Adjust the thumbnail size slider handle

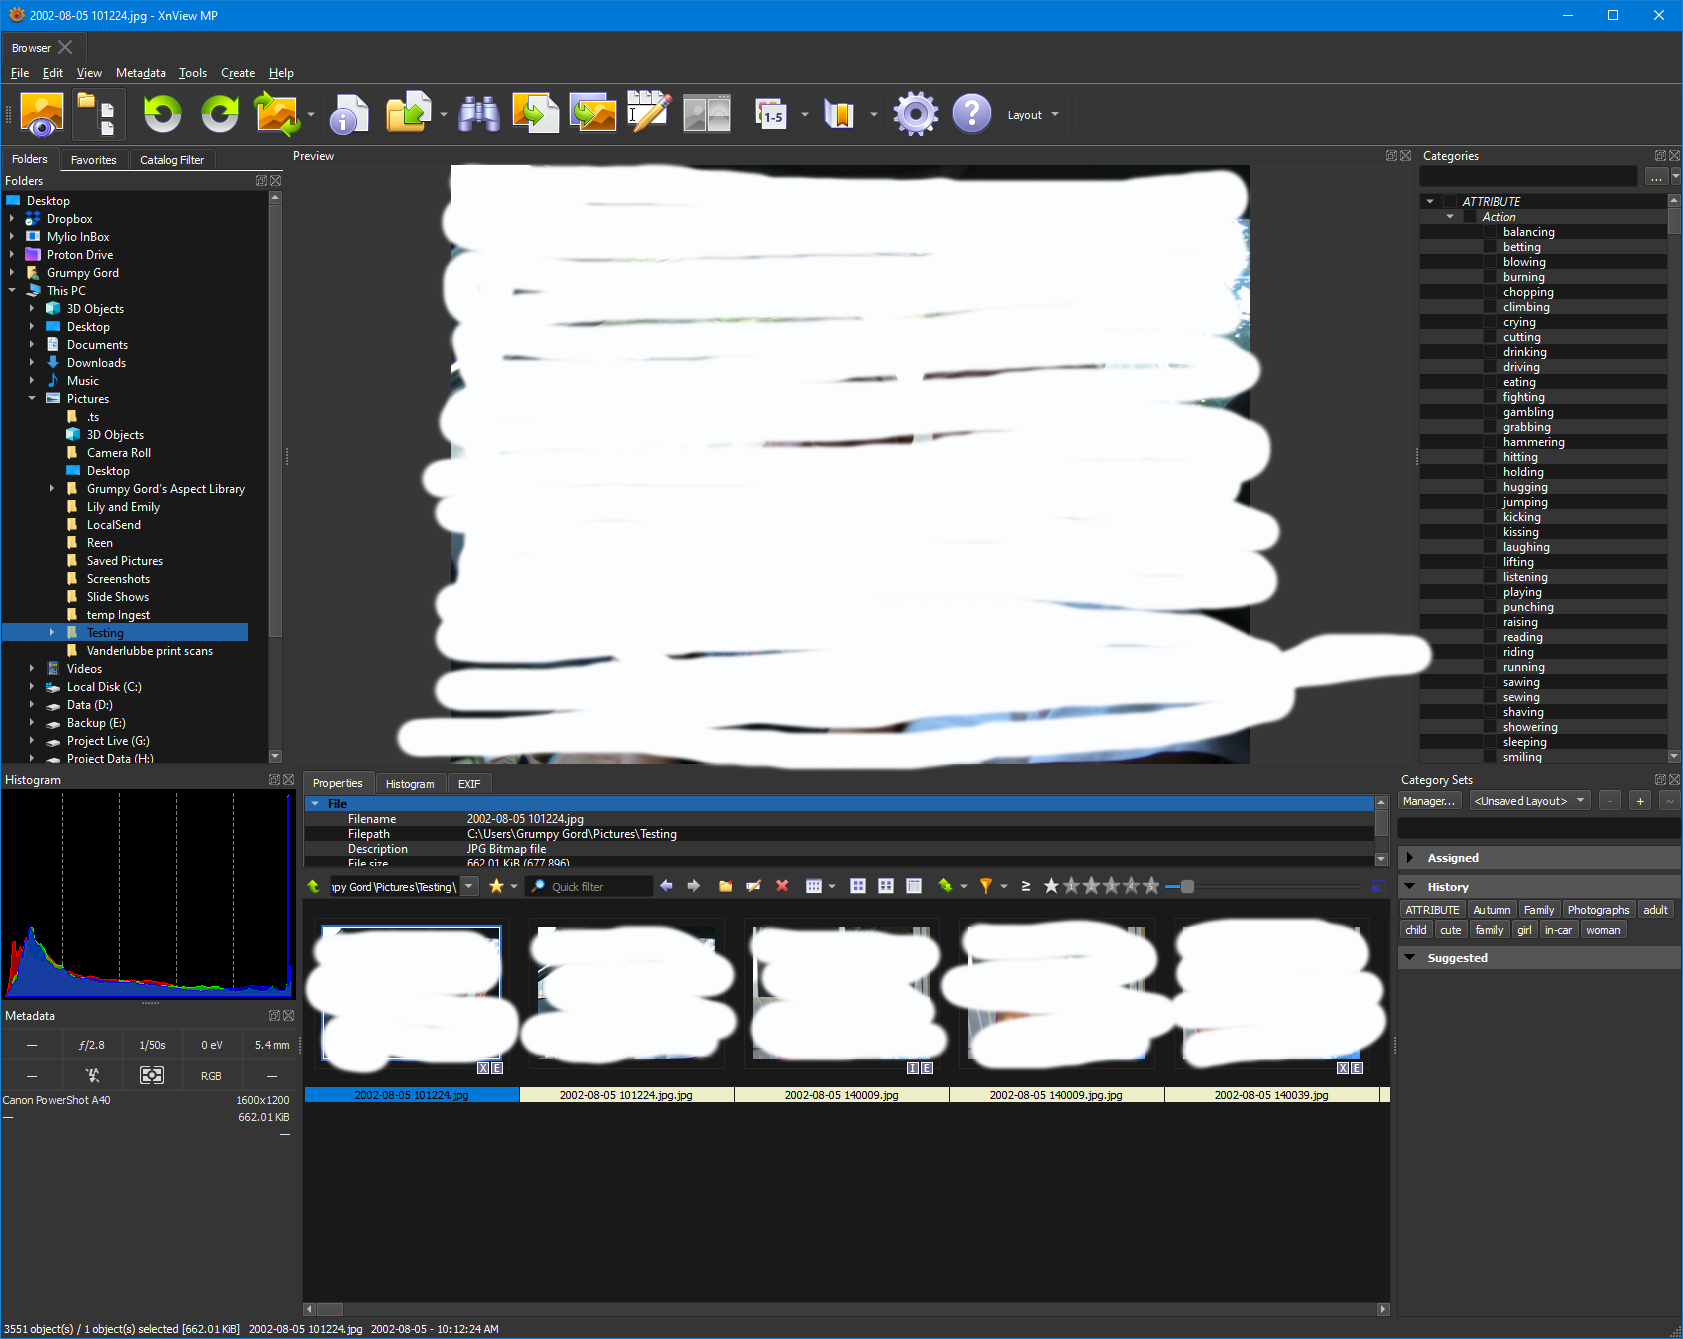(x=1187, y=886)
